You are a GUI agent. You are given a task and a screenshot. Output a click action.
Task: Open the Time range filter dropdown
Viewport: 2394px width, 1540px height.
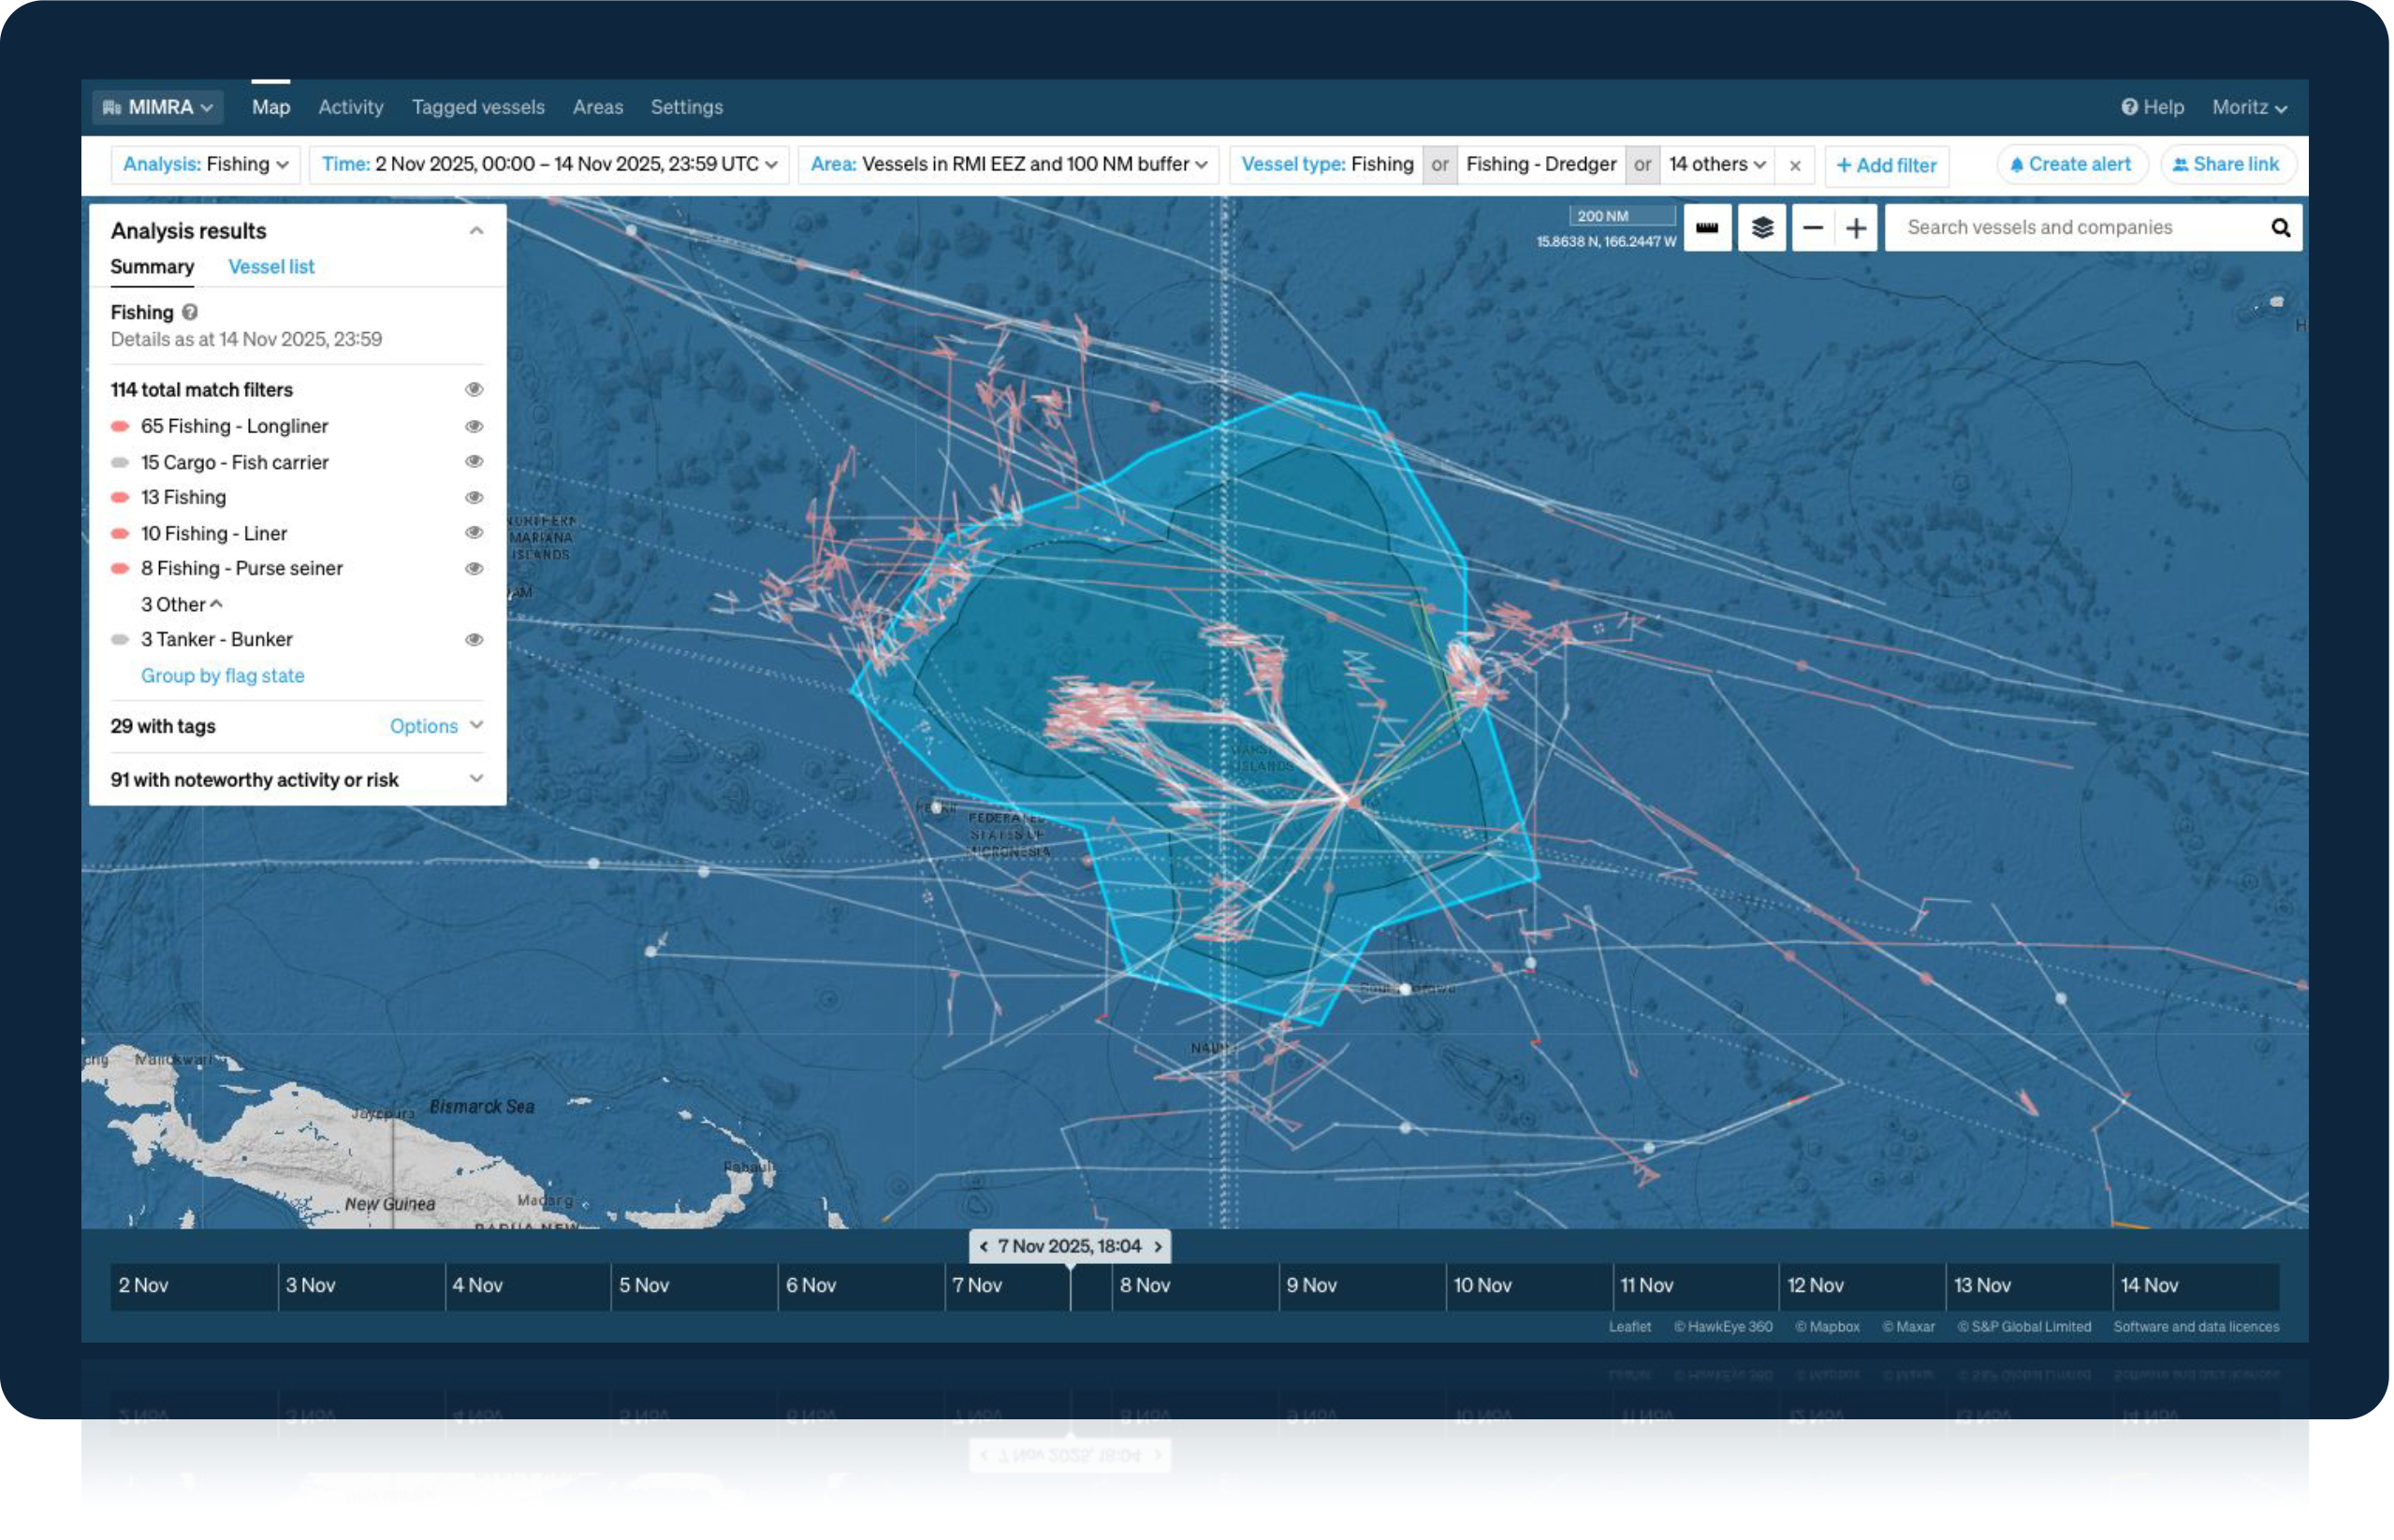[550, 165]
